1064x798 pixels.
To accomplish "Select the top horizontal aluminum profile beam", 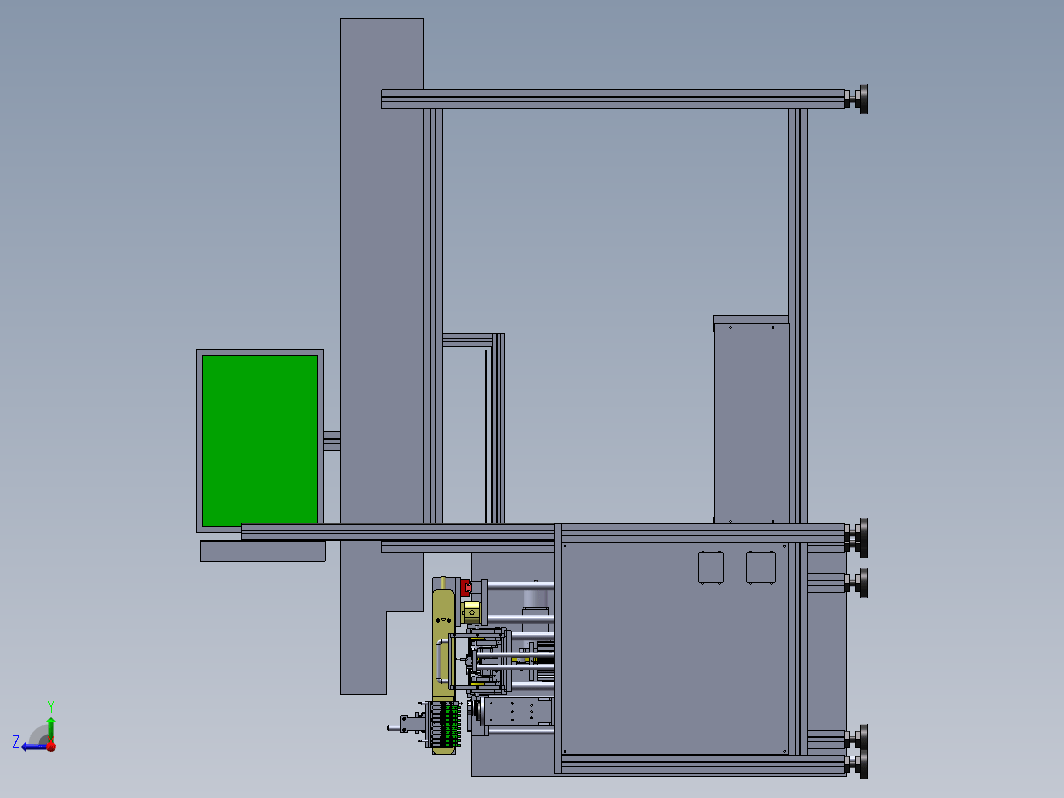I will pyautogui.click(x=613, y=99).
